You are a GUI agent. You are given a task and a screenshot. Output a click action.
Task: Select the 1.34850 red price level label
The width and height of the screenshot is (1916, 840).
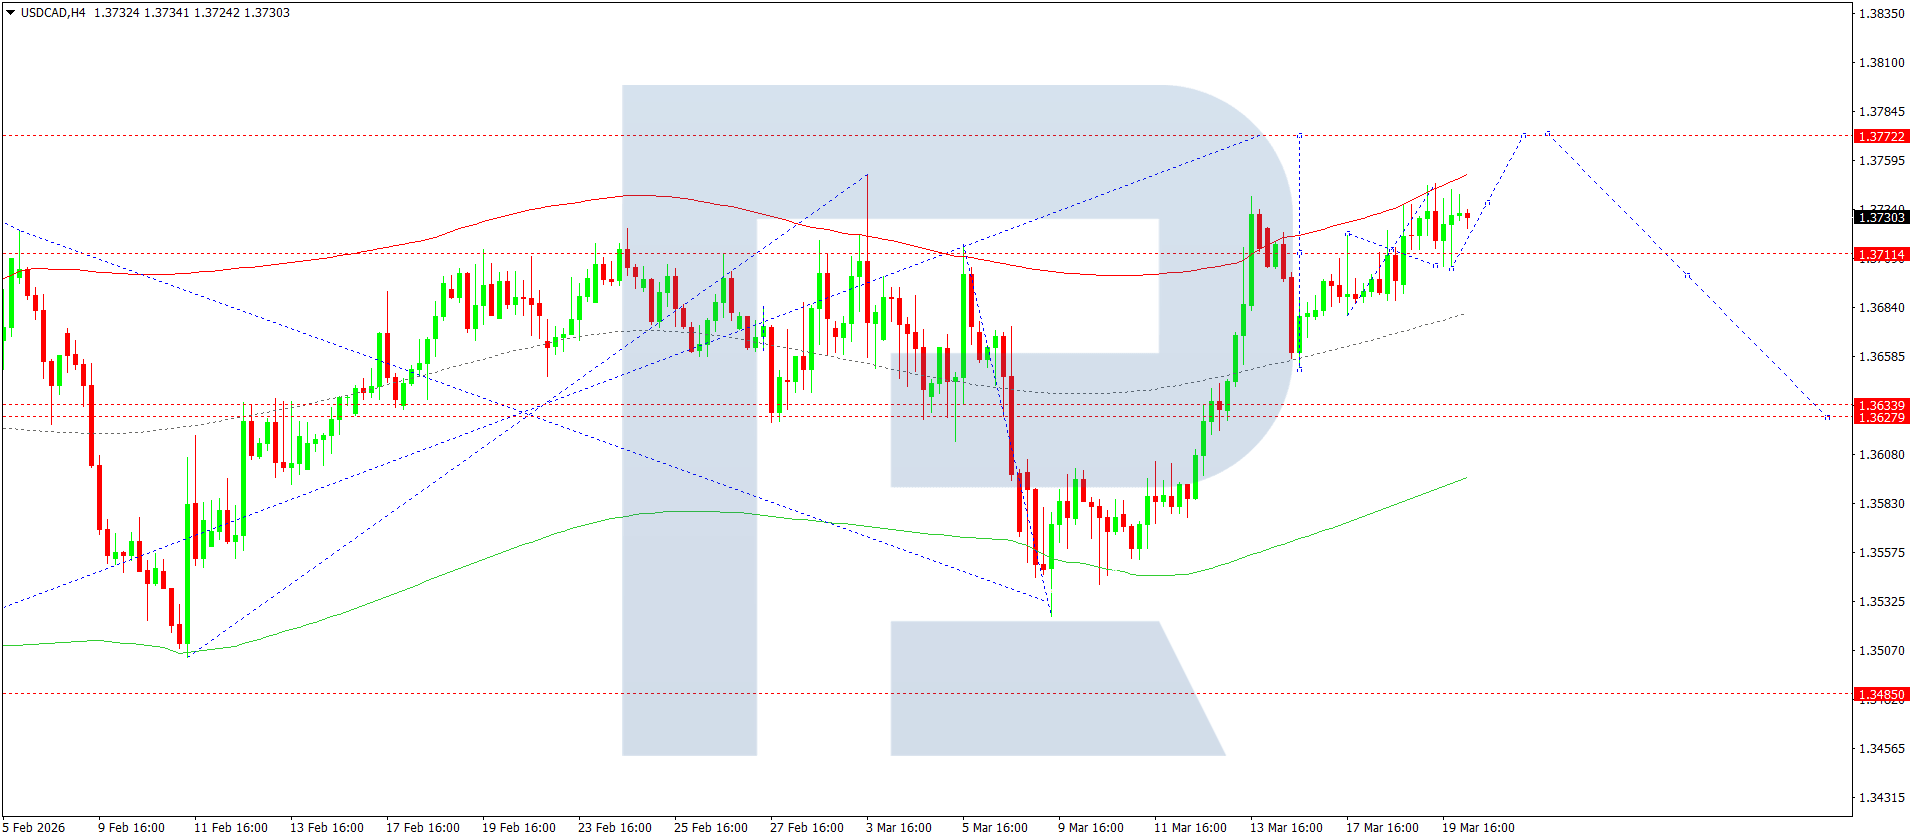1880,694
